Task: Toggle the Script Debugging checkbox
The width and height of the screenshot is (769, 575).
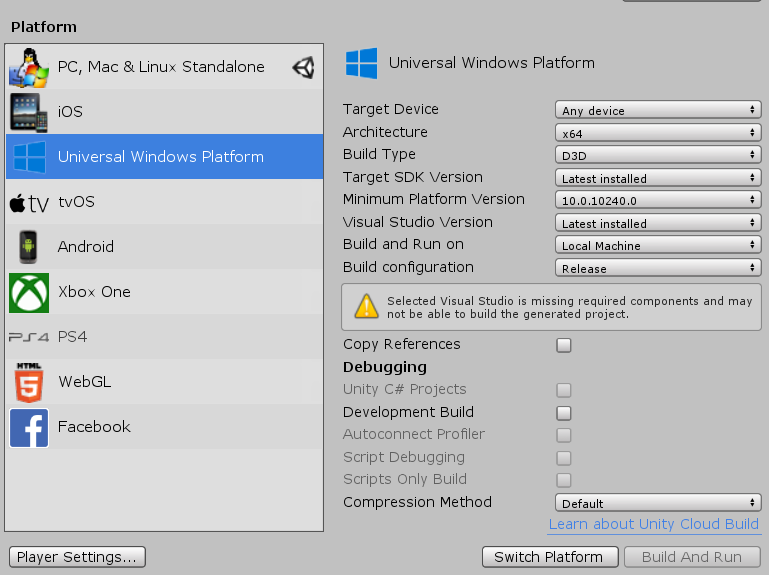Action: 564,458
